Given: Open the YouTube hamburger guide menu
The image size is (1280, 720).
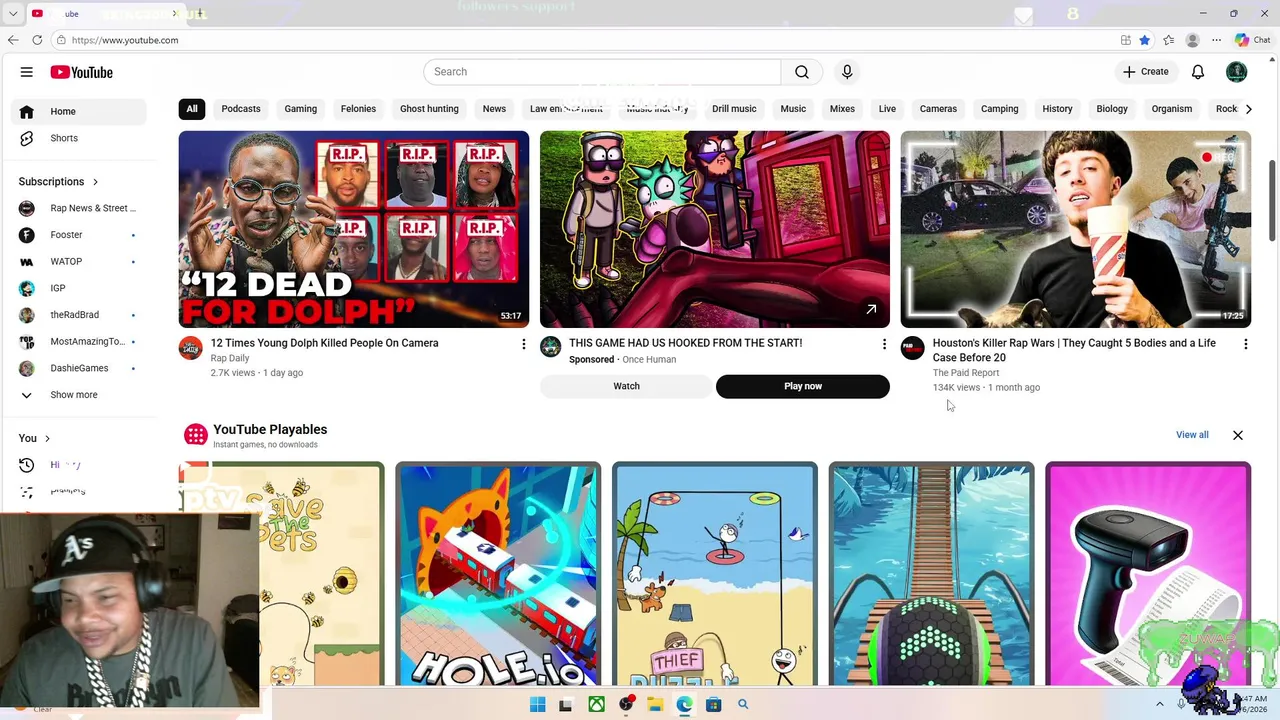Looking at the screenshot, I should click(x=27, y=72).
